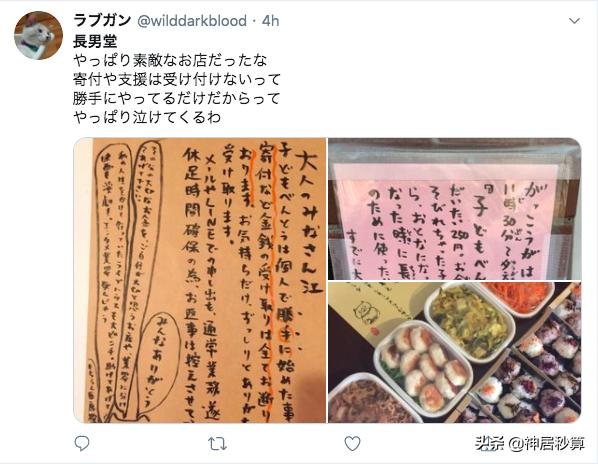
Task: Click the shredded carrot container in photo
Action: point(519,296)
